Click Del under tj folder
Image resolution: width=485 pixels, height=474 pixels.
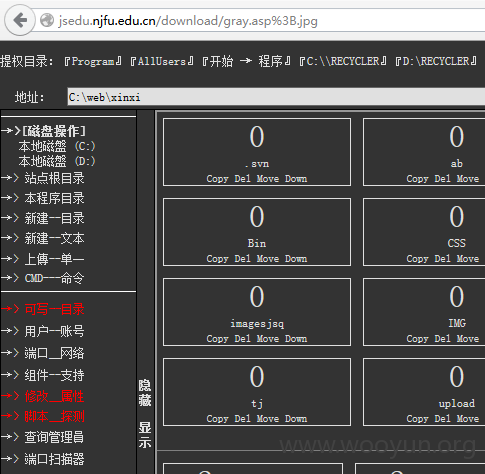242,419
